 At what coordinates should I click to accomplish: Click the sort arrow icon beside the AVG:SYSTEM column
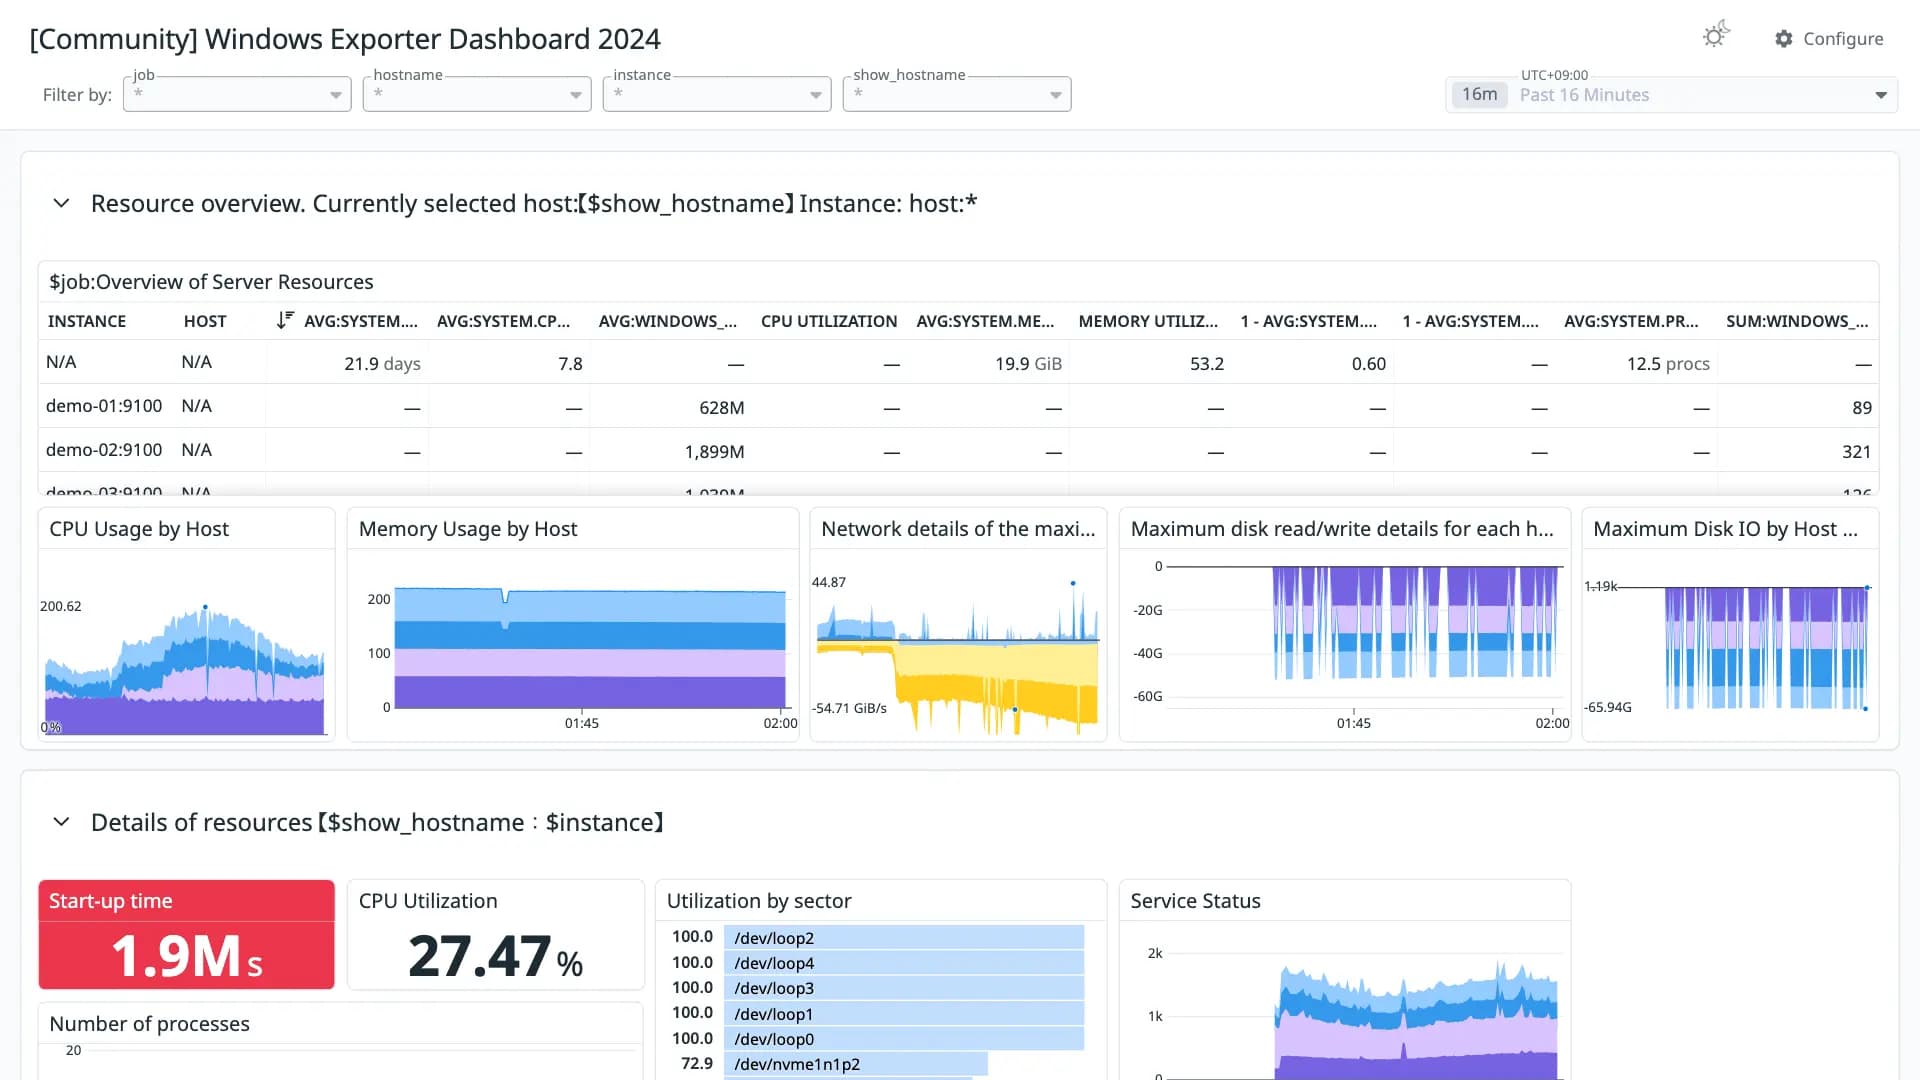point(285,320)
